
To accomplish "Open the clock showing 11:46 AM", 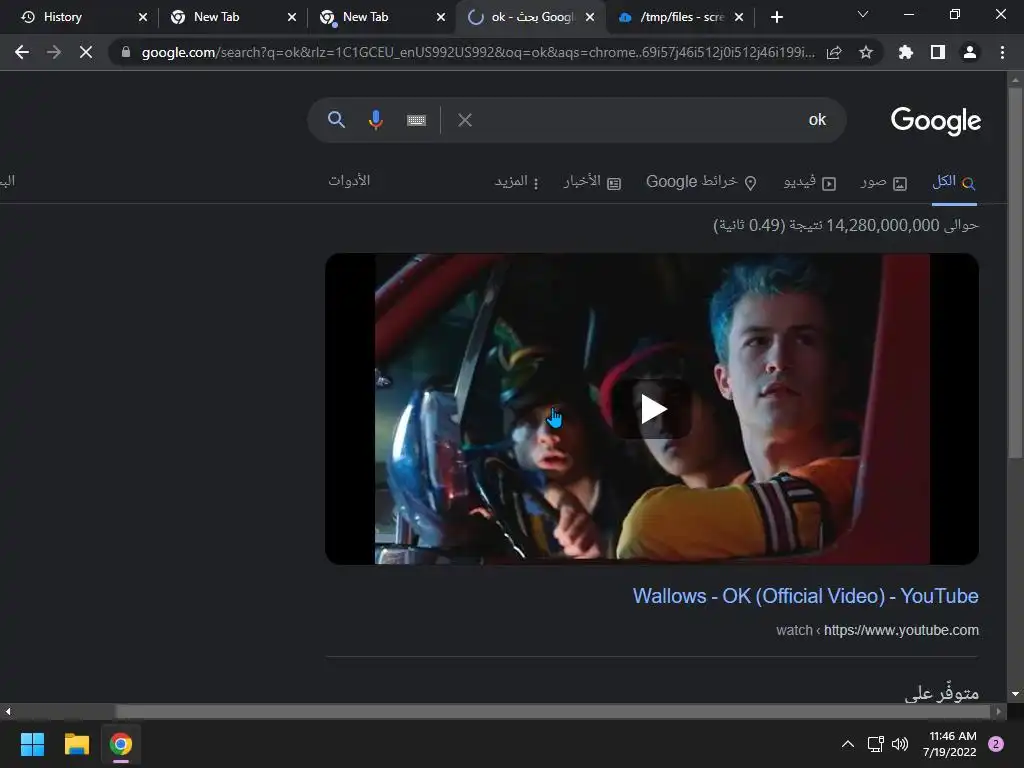I will [x=950, y=744].
